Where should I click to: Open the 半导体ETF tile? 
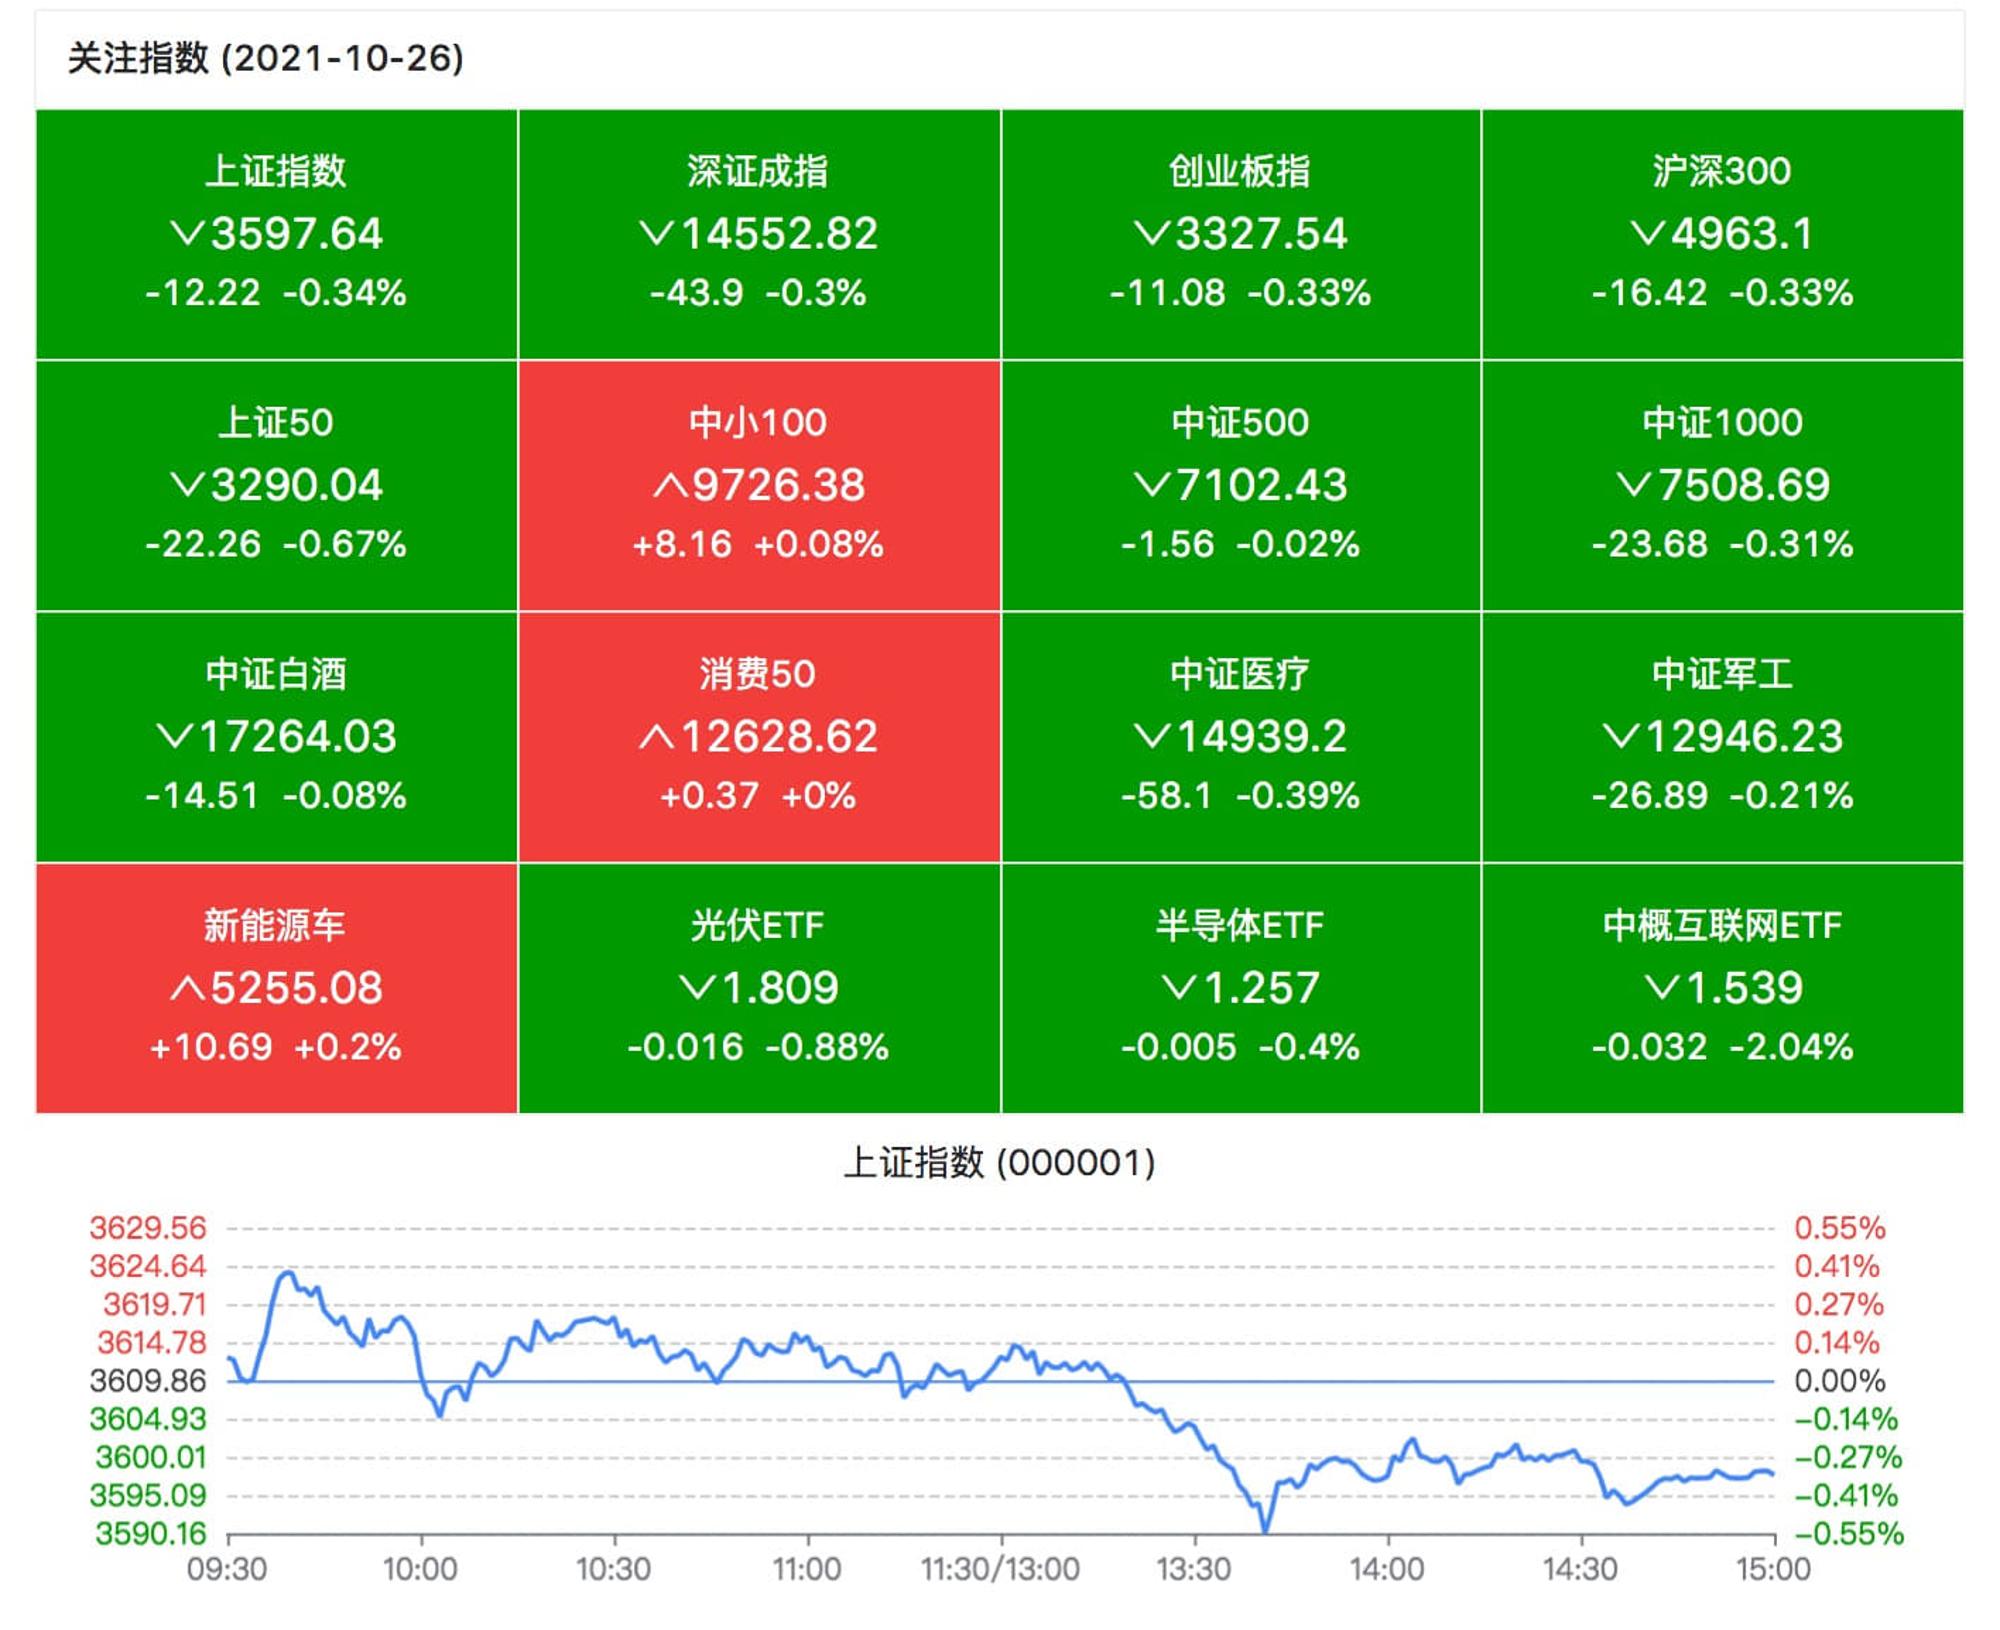(x=1240, y=989)
